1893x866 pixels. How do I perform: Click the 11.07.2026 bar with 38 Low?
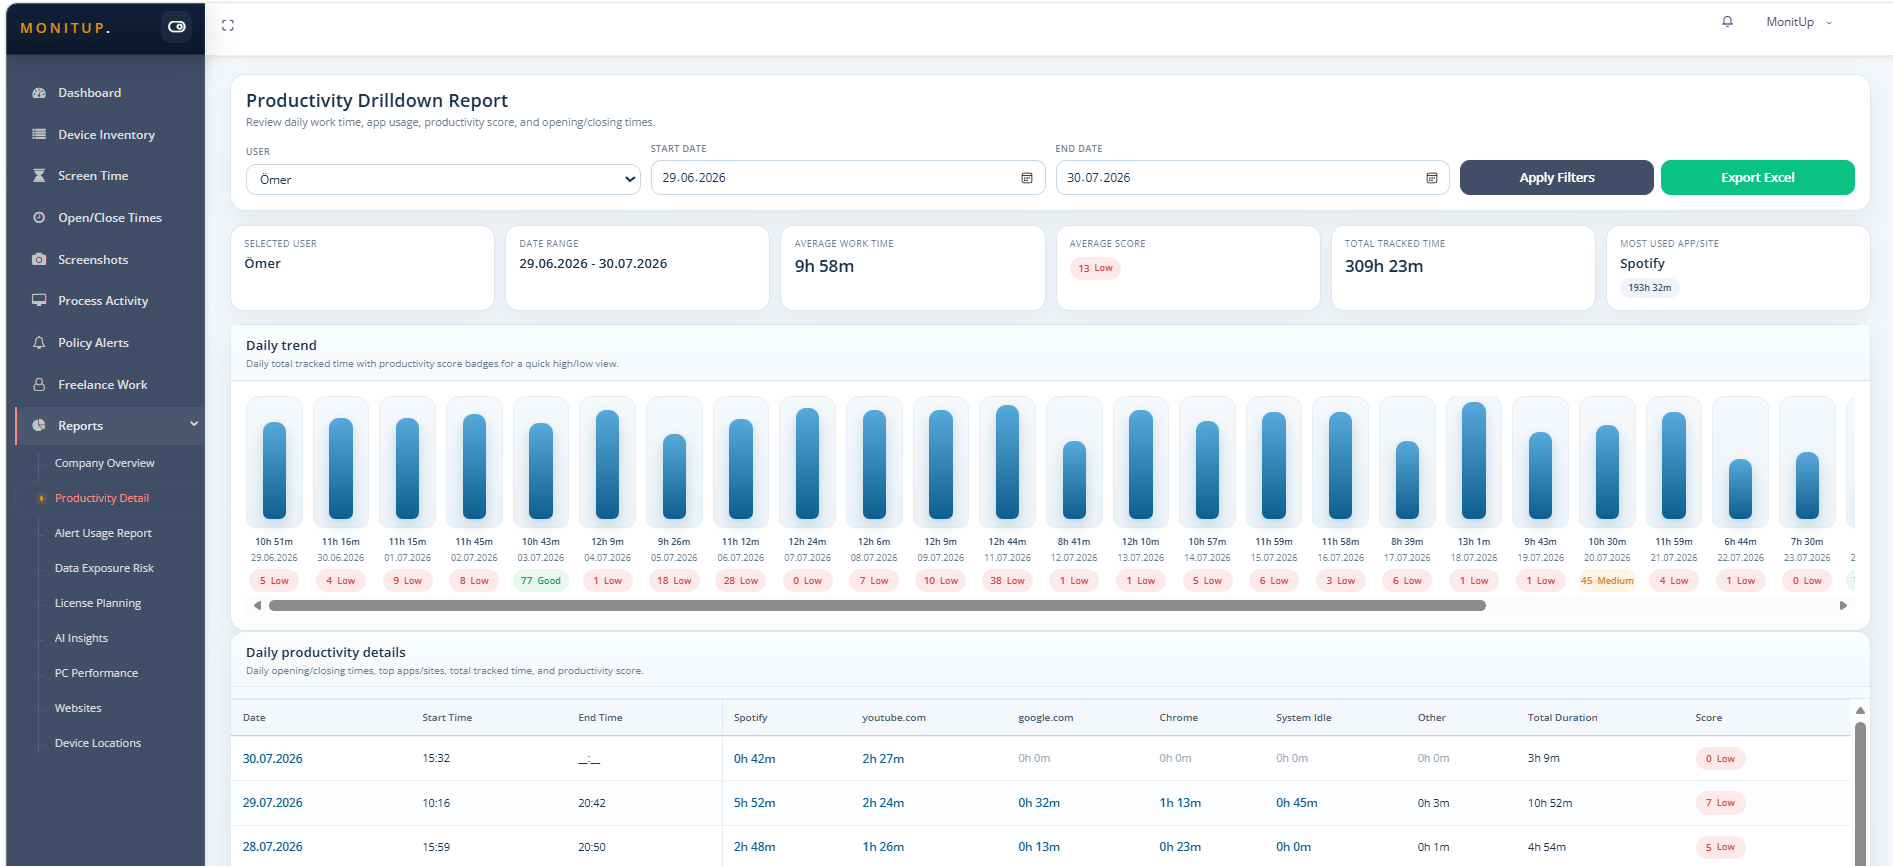tap(1007, 461)
